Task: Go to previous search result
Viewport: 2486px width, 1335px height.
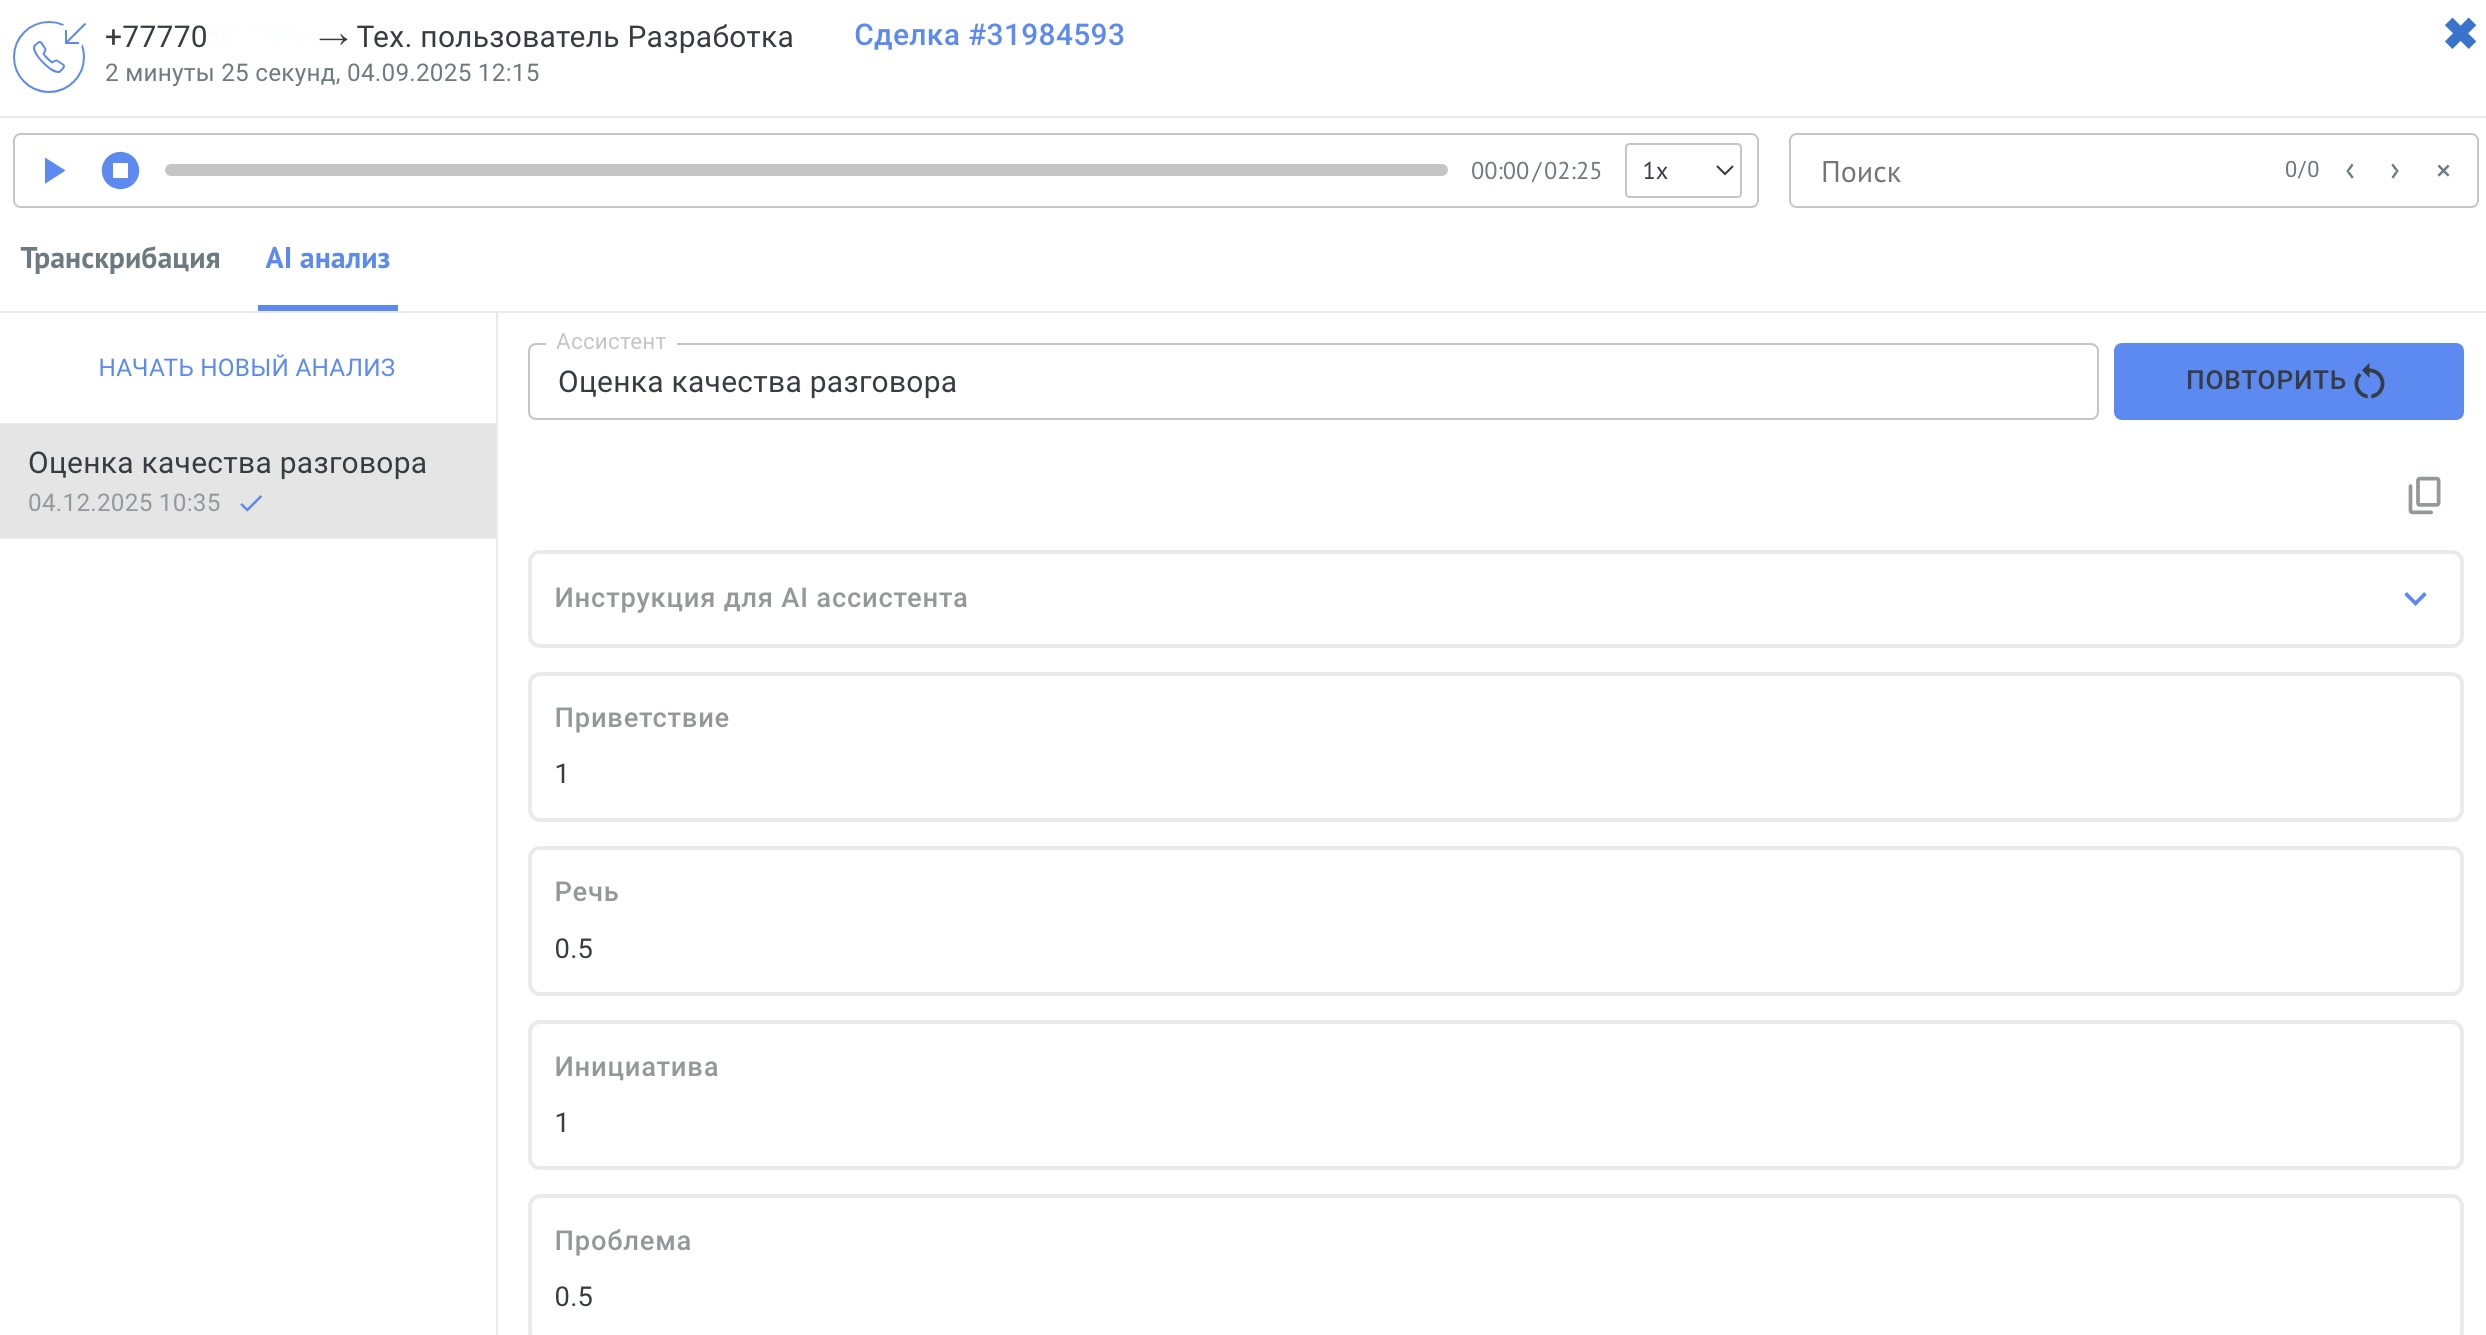Action: coord(2350,171)
